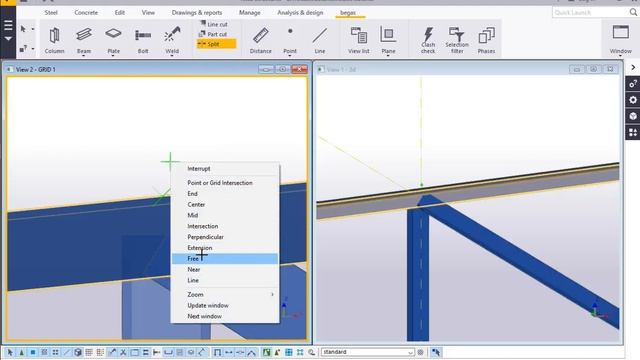
Task: Open the Phases manager
Action: [486, 40]
